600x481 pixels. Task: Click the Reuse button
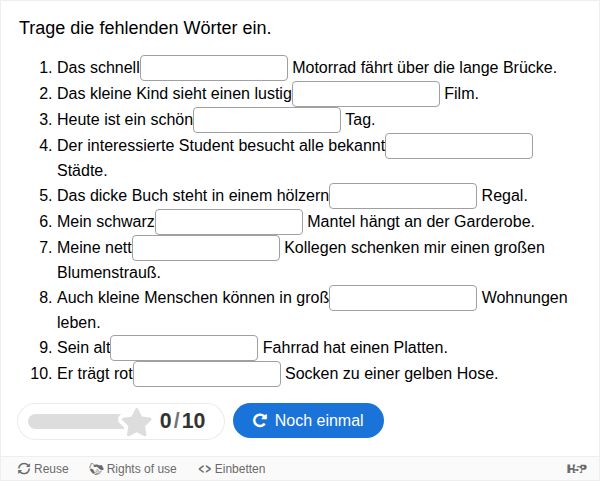43,469
